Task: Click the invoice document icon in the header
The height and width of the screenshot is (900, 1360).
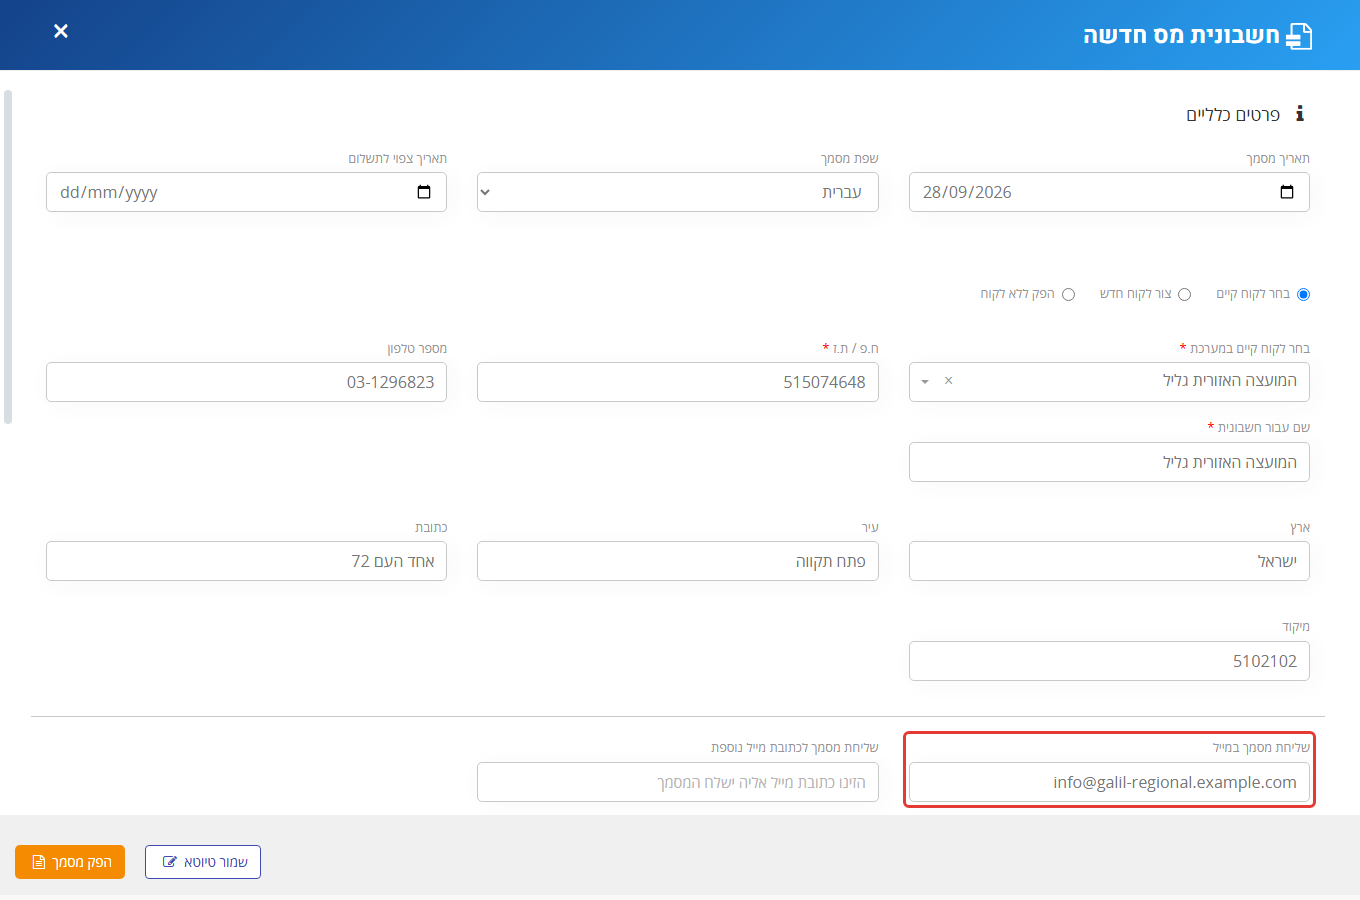Action: pos(1298,36)
